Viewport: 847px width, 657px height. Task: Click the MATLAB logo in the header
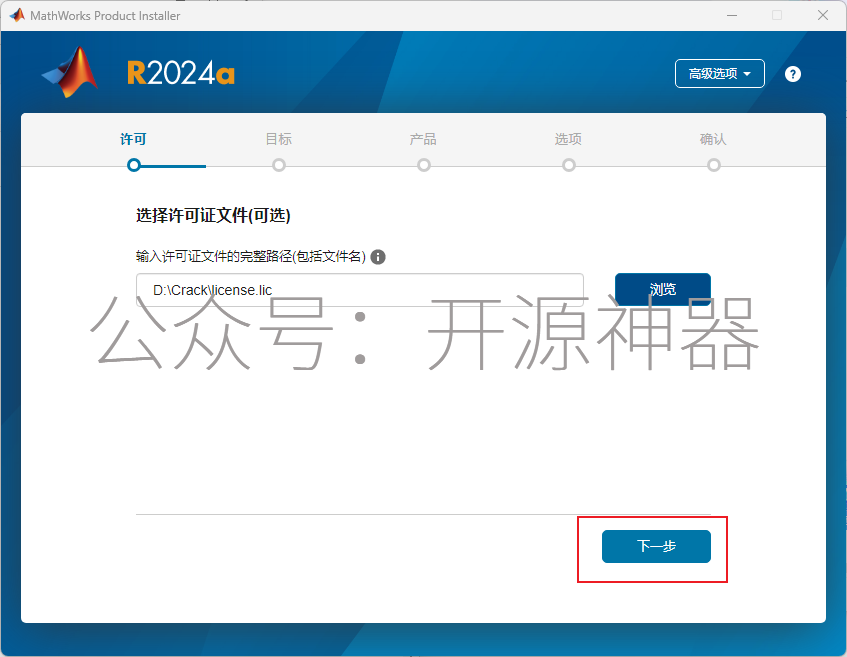(x=71, y=72)
